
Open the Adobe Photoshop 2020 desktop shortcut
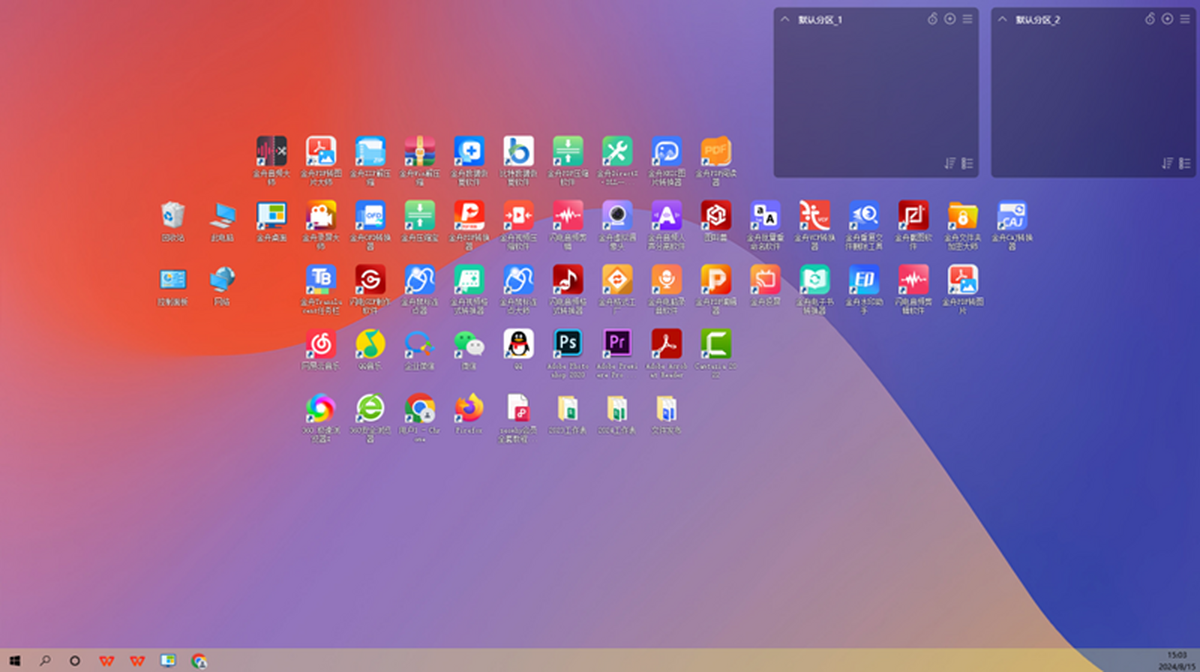pyautogui.click(x=568, y=344)
